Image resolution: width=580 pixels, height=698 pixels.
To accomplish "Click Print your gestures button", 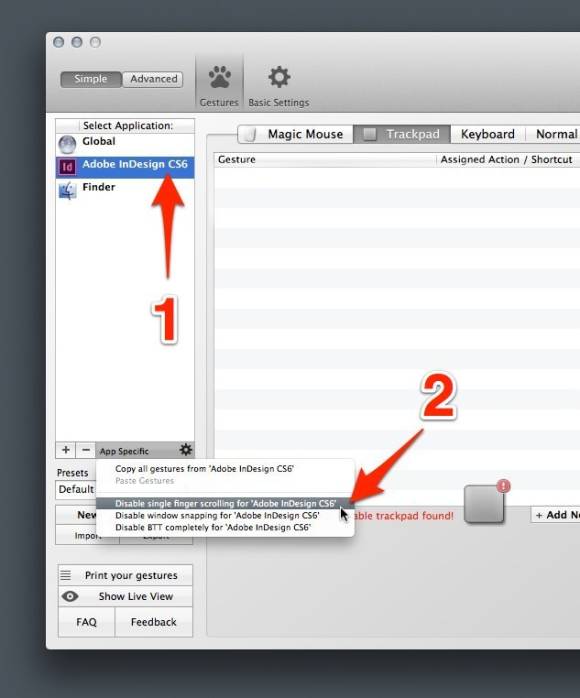I will pyautogui.click(x=125, y=575).
